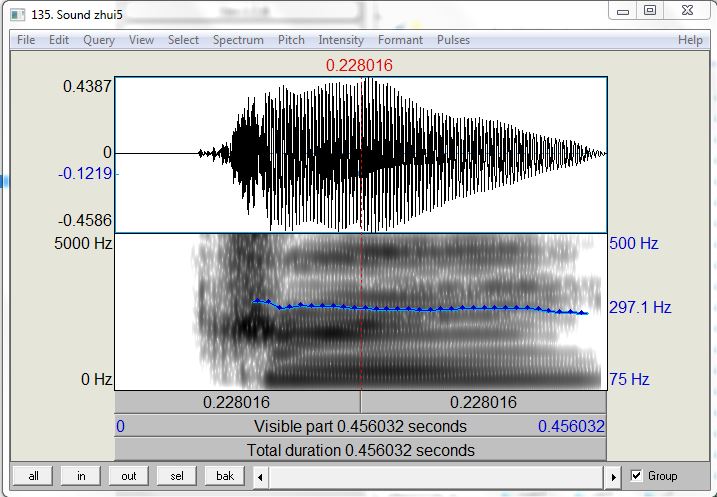The image size is (717, 497).
Task: Click the blue pitch contour line
Action: click(x=420, y=309)
